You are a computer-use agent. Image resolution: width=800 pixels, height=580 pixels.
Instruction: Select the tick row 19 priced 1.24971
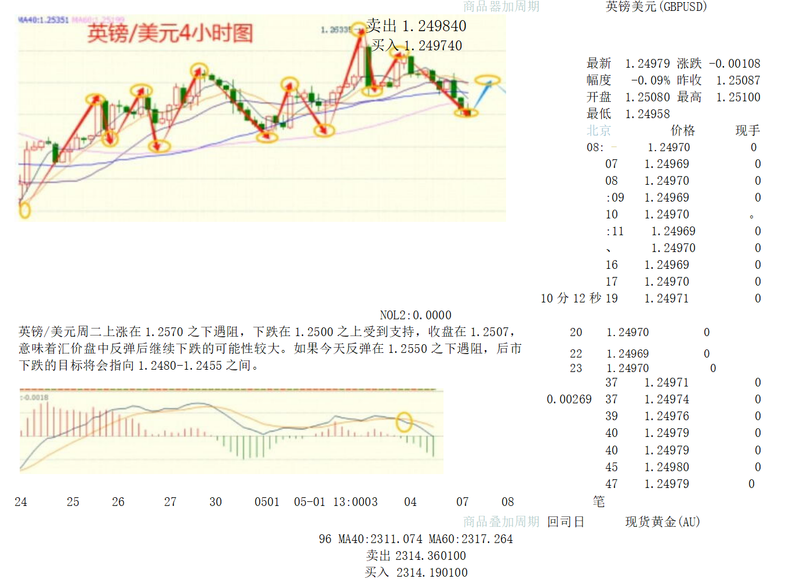click(683, 299)
